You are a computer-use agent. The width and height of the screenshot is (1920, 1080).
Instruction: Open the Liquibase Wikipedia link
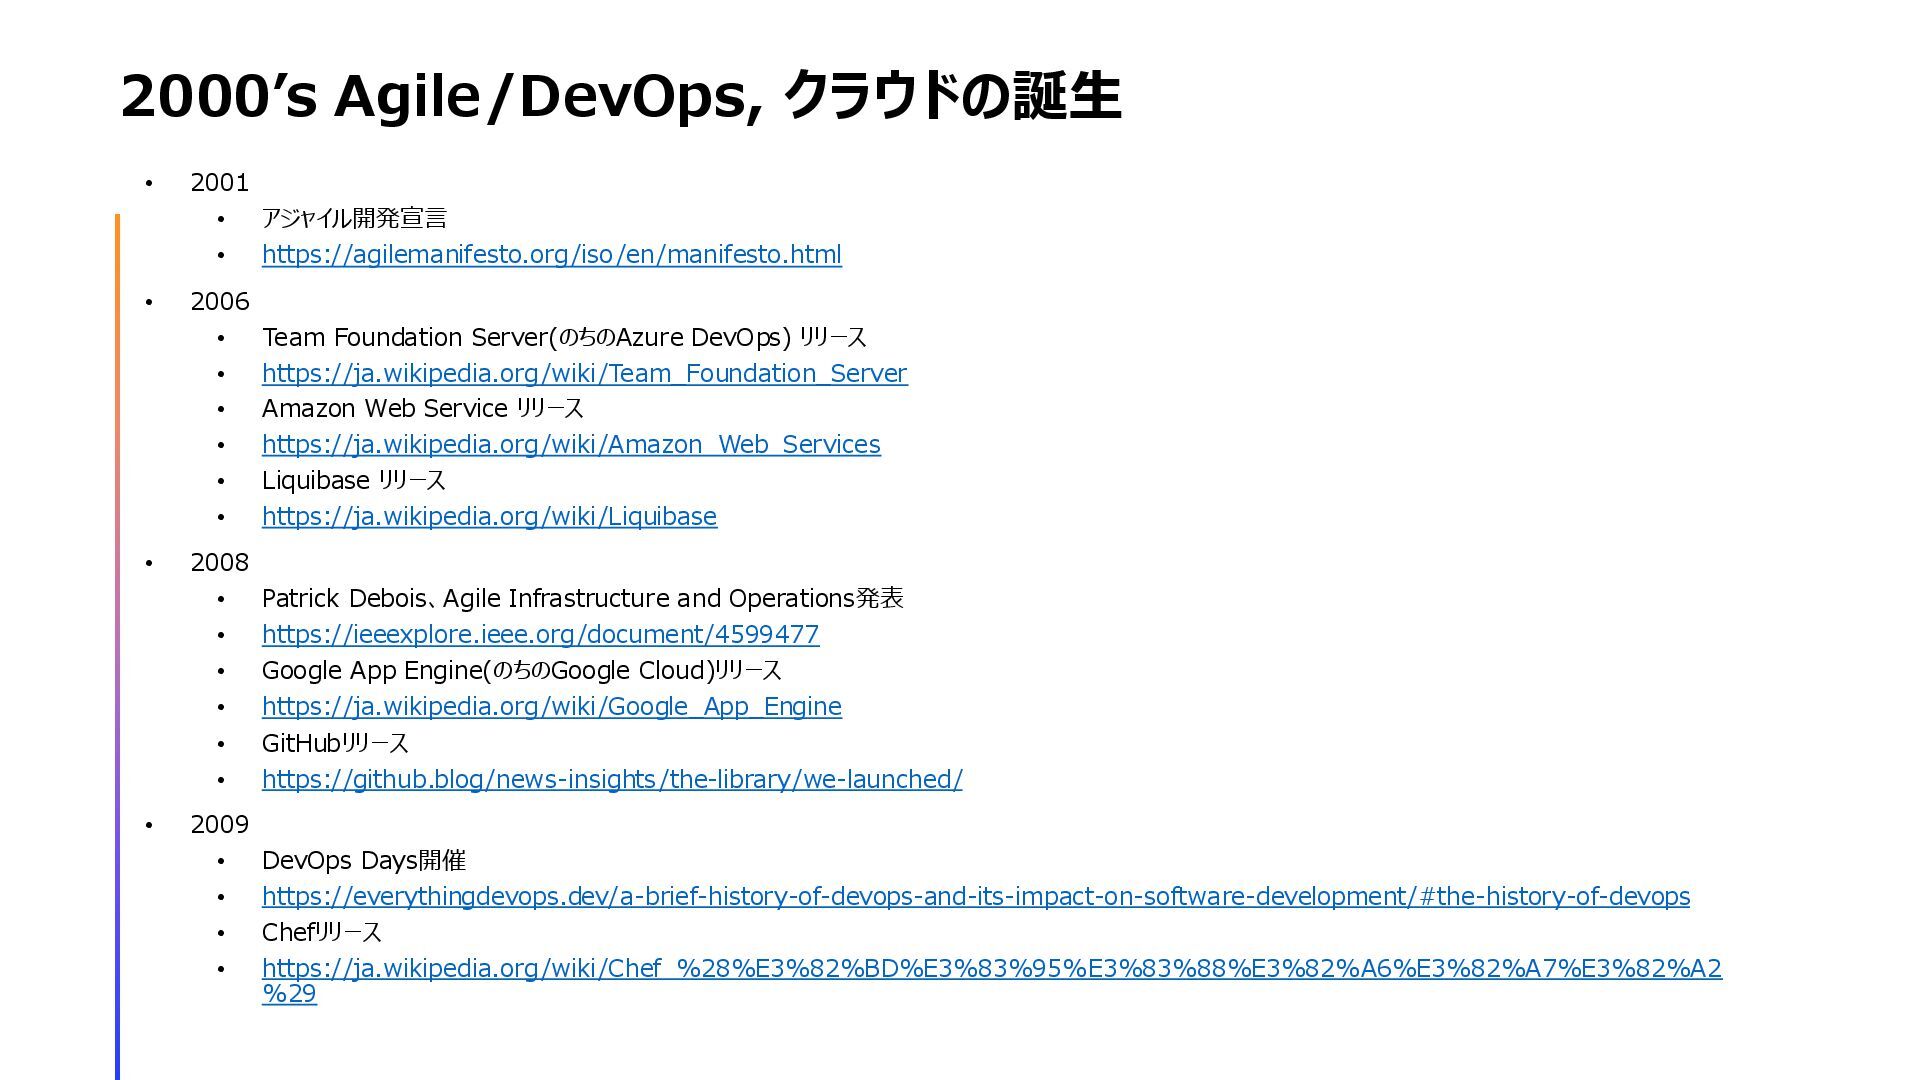(489, 517)
